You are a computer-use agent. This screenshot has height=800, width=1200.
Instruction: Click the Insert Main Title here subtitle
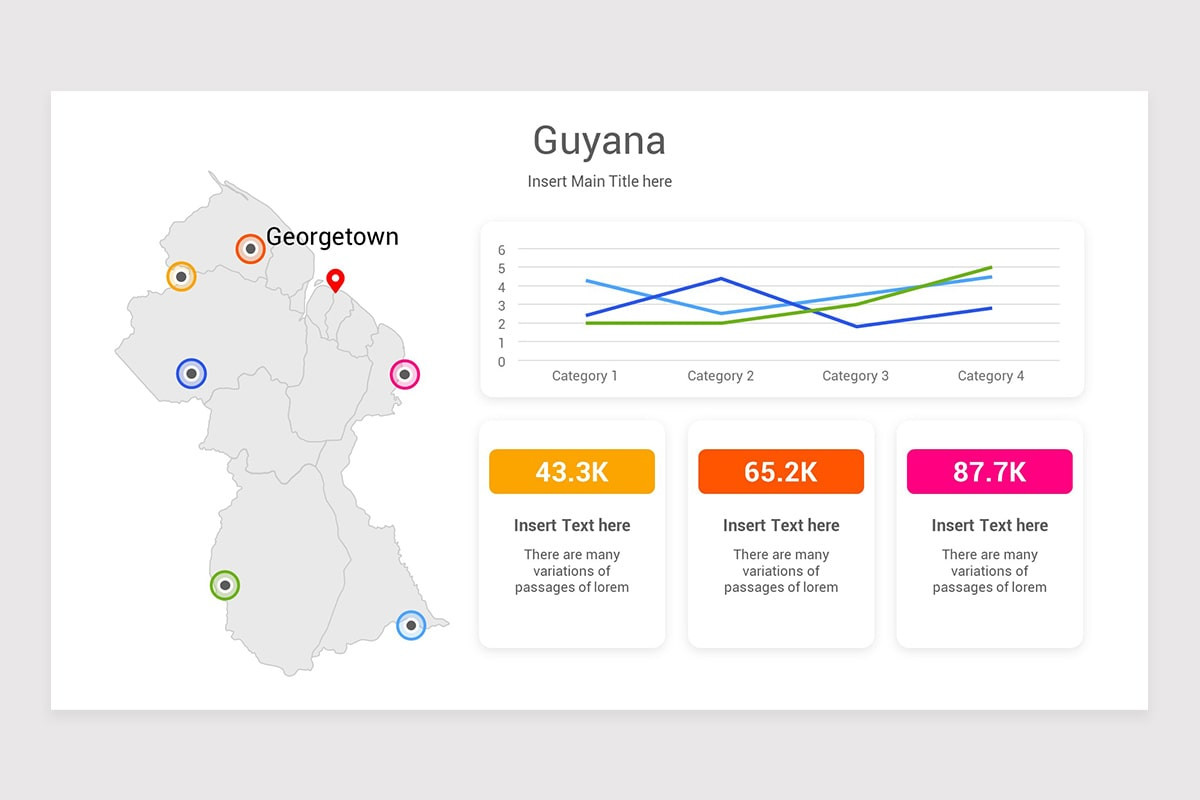point(600,182)
